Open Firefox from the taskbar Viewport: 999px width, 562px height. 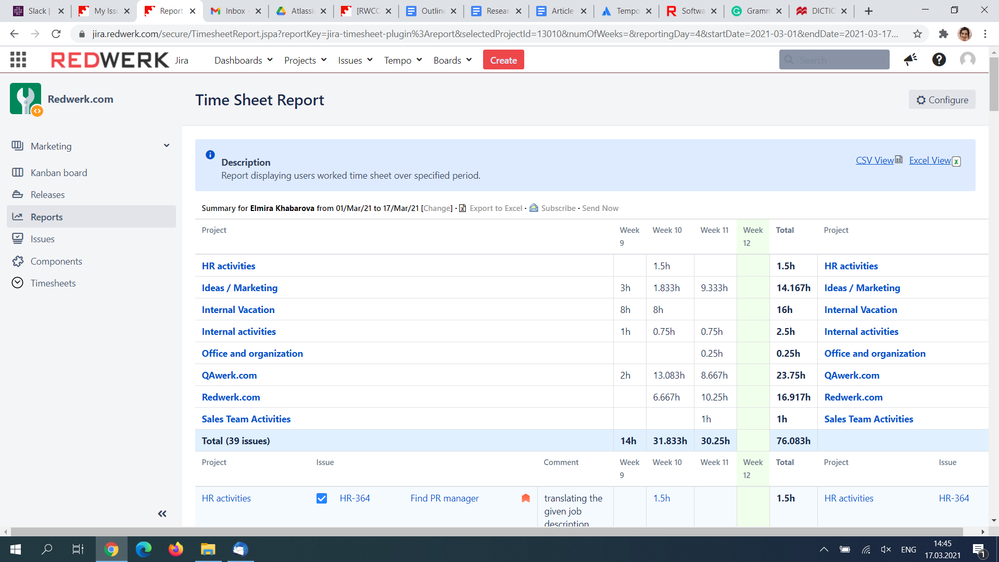[176, 549]
